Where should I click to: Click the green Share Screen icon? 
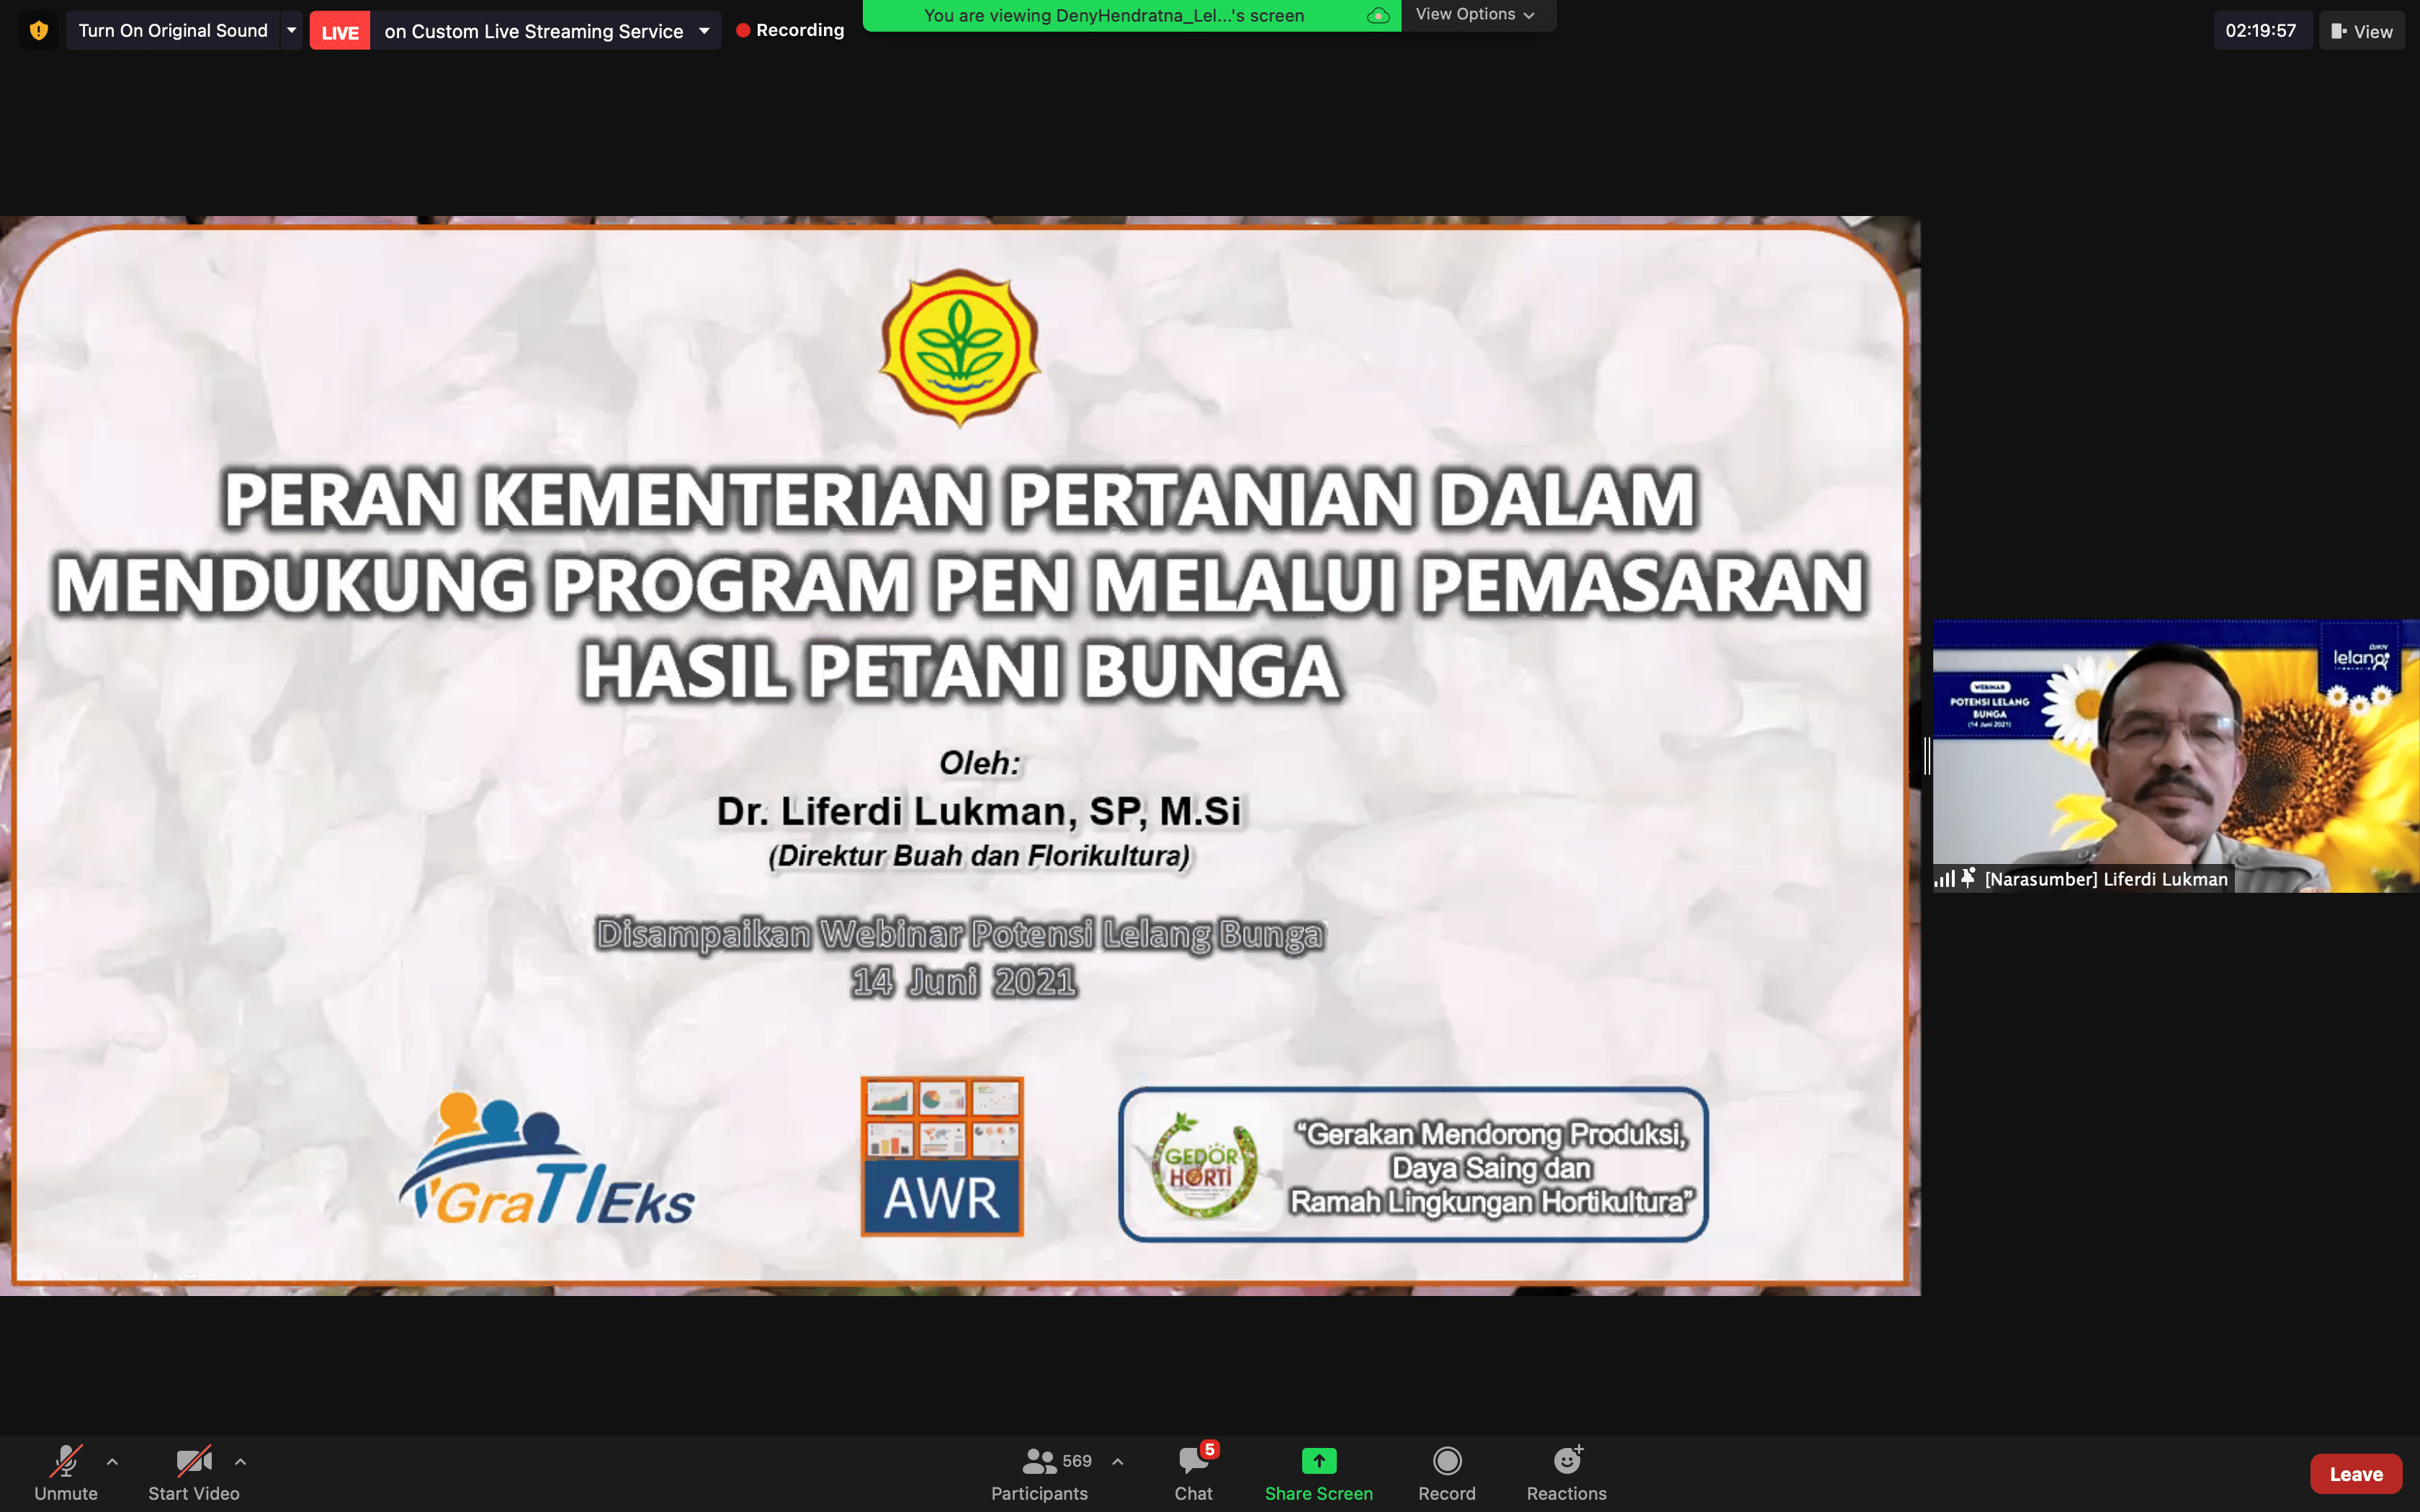click(x=1318, y=1461)
